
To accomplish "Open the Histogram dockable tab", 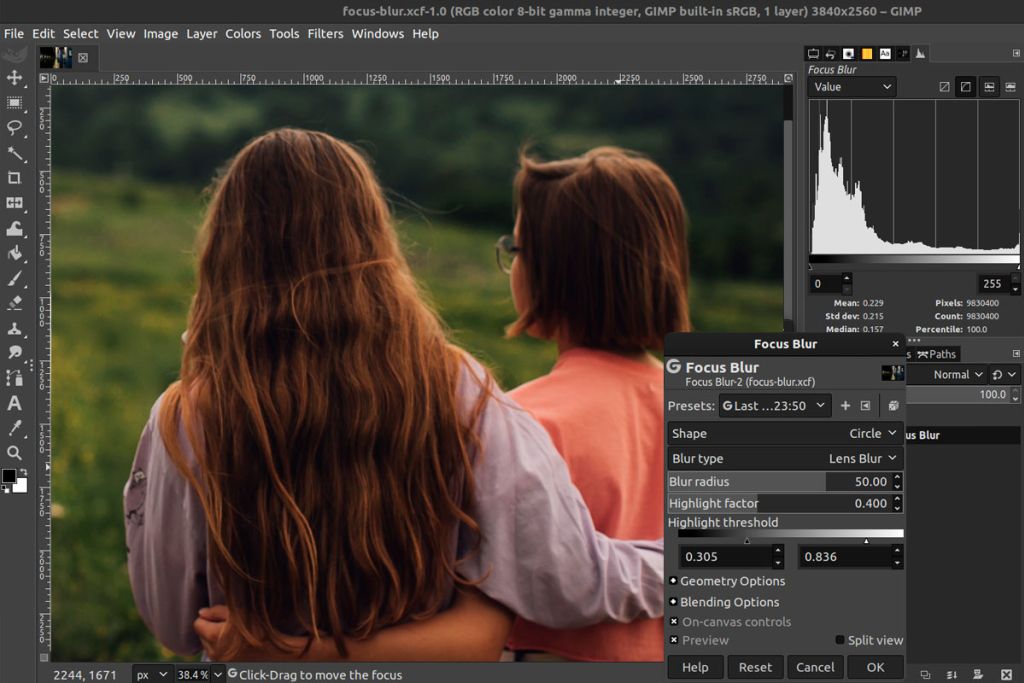I will click(x=919, y=53).
